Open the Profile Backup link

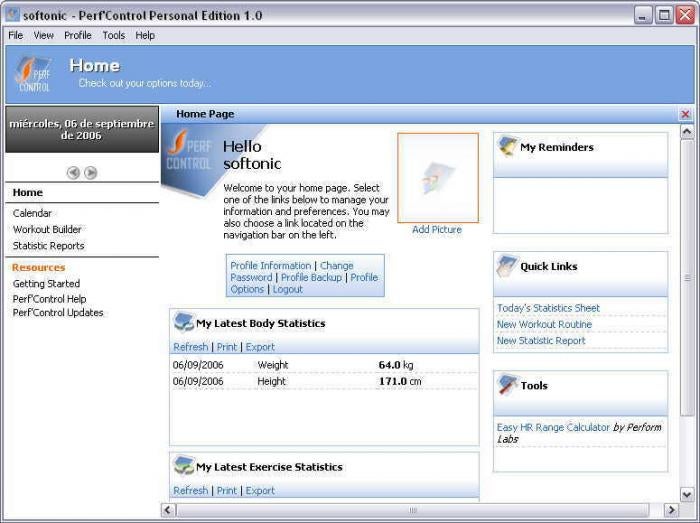click(311, 277)
